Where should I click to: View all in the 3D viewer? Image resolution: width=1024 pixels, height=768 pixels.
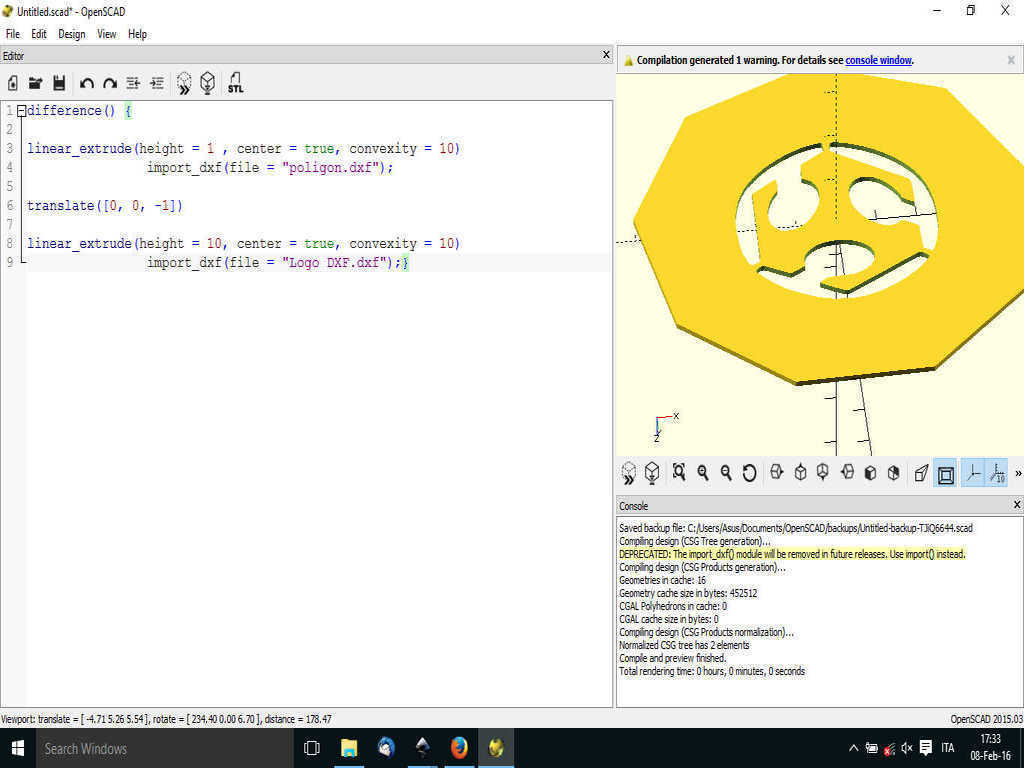coord(679,472)
